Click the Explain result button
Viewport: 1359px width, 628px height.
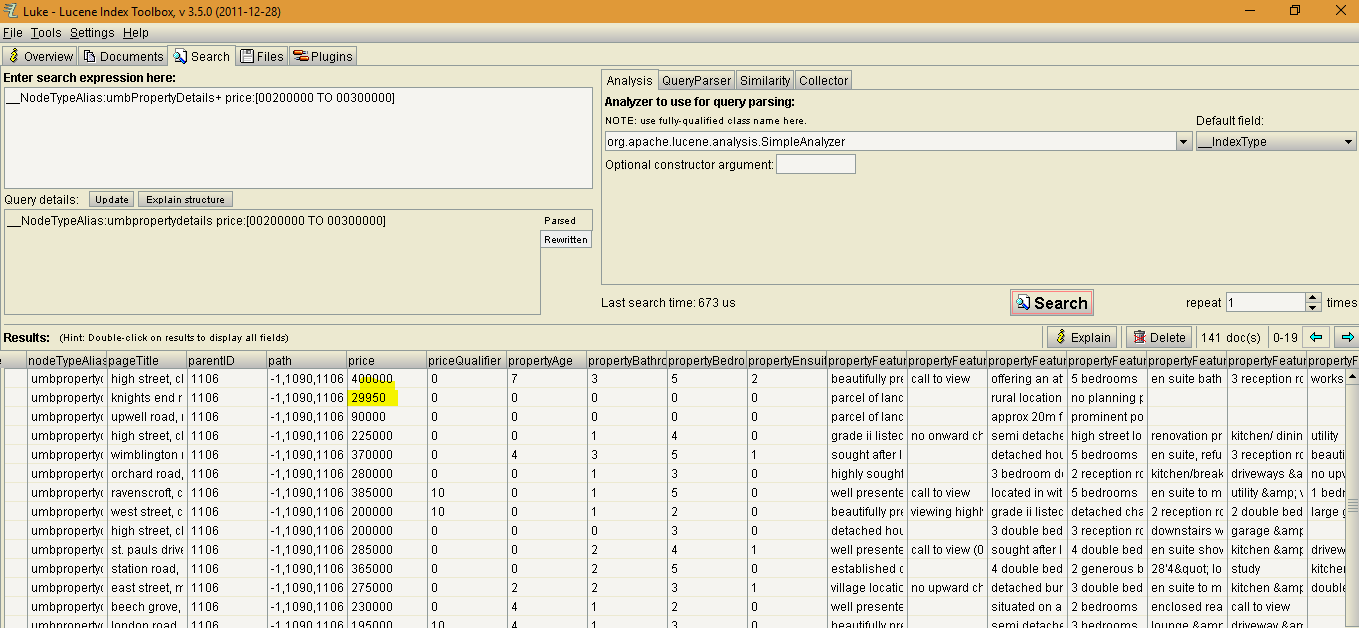point(1082,337)
